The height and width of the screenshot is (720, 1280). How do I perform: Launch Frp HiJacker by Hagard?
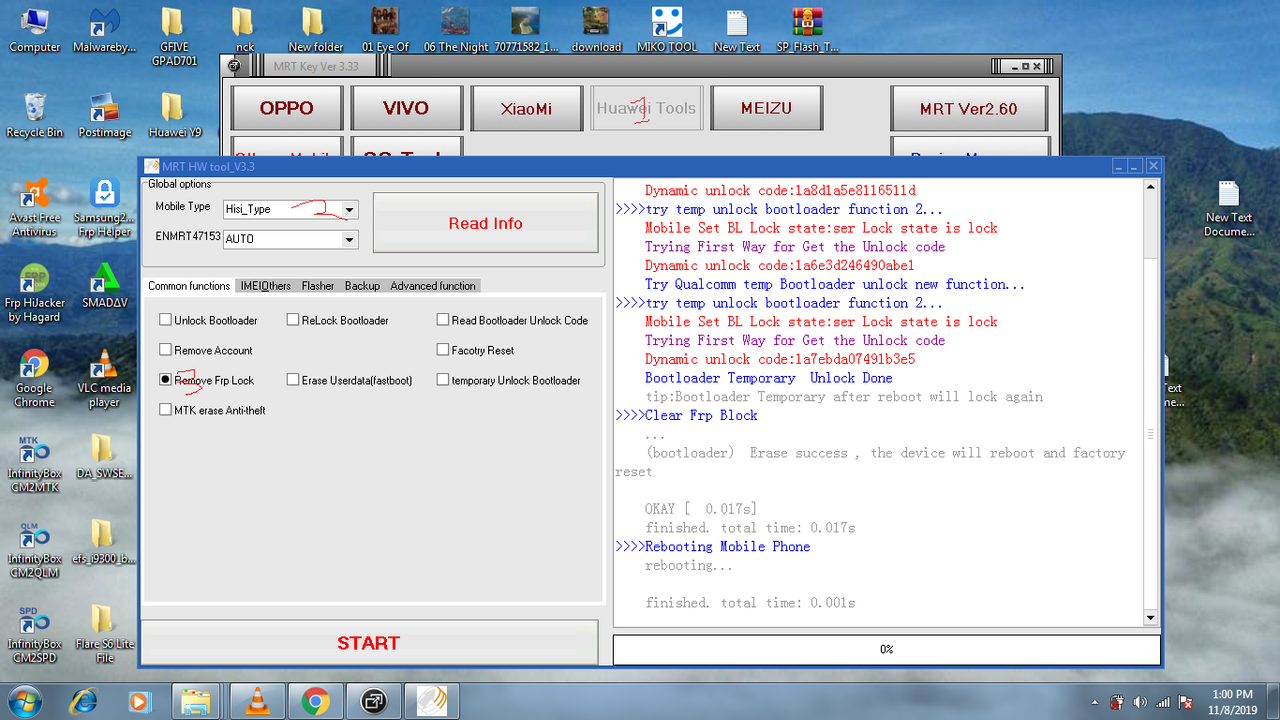(35, 293)
